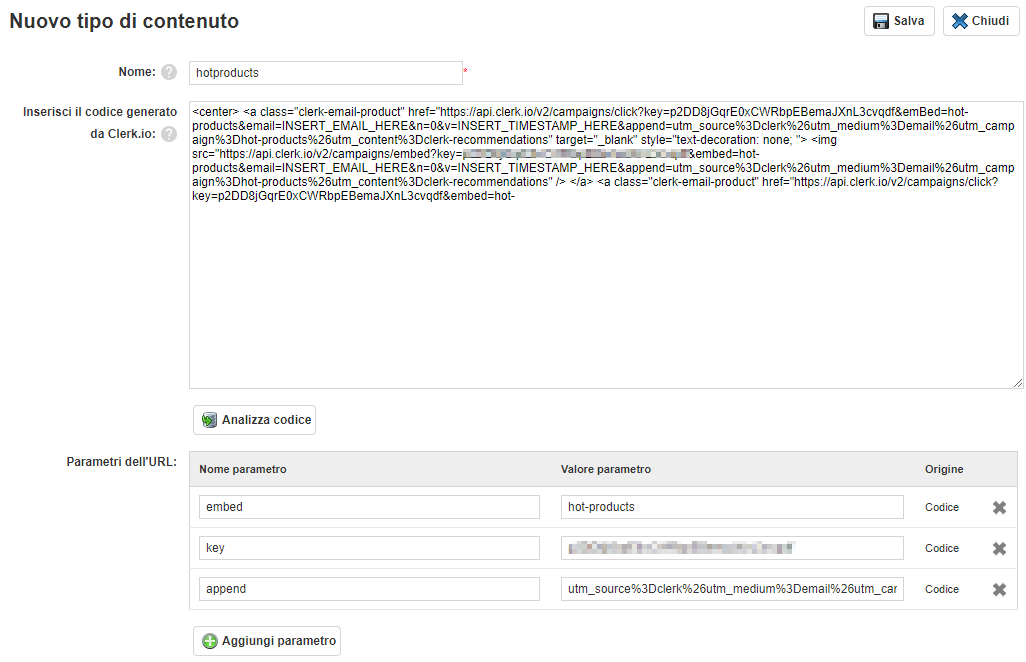Click the help icon beside Clerk.io code label
This screenshot has width=1026, height=662.
(169, 134)
